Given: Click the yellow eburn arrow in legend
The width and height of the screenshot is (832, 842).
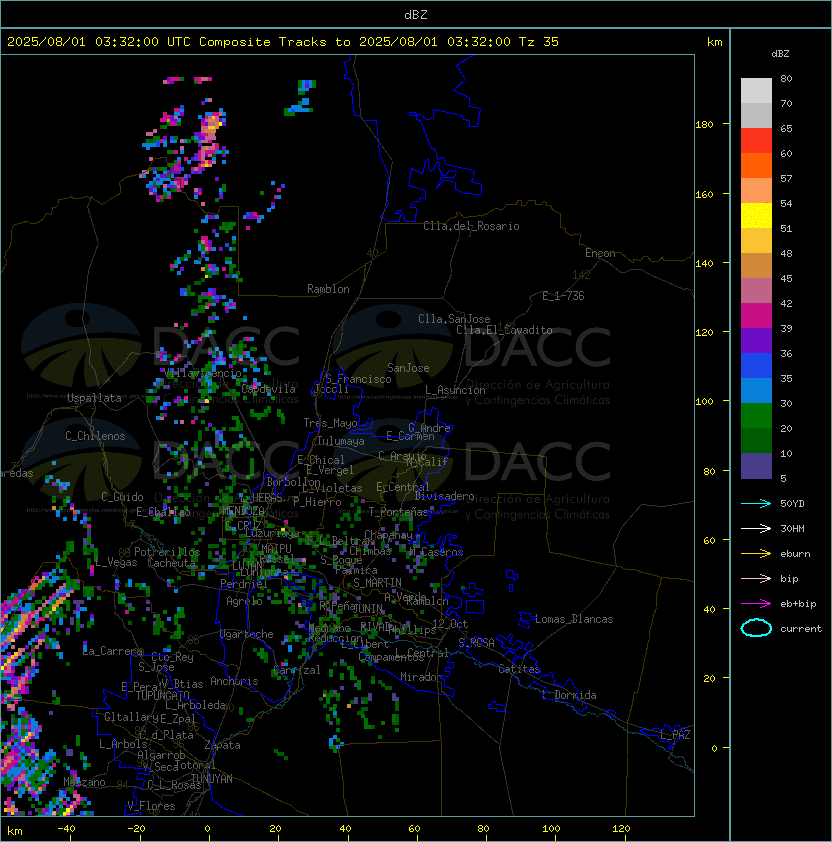Looking at the screenshot, I should [x=756, y=554].
